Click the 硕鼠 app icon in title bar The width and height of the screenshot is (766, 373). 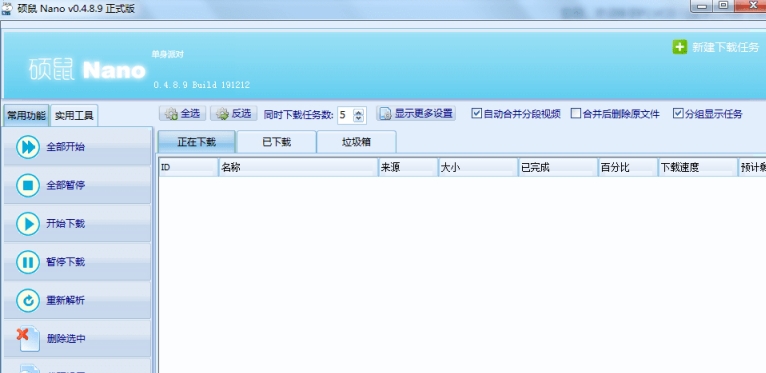coord(7,8)
